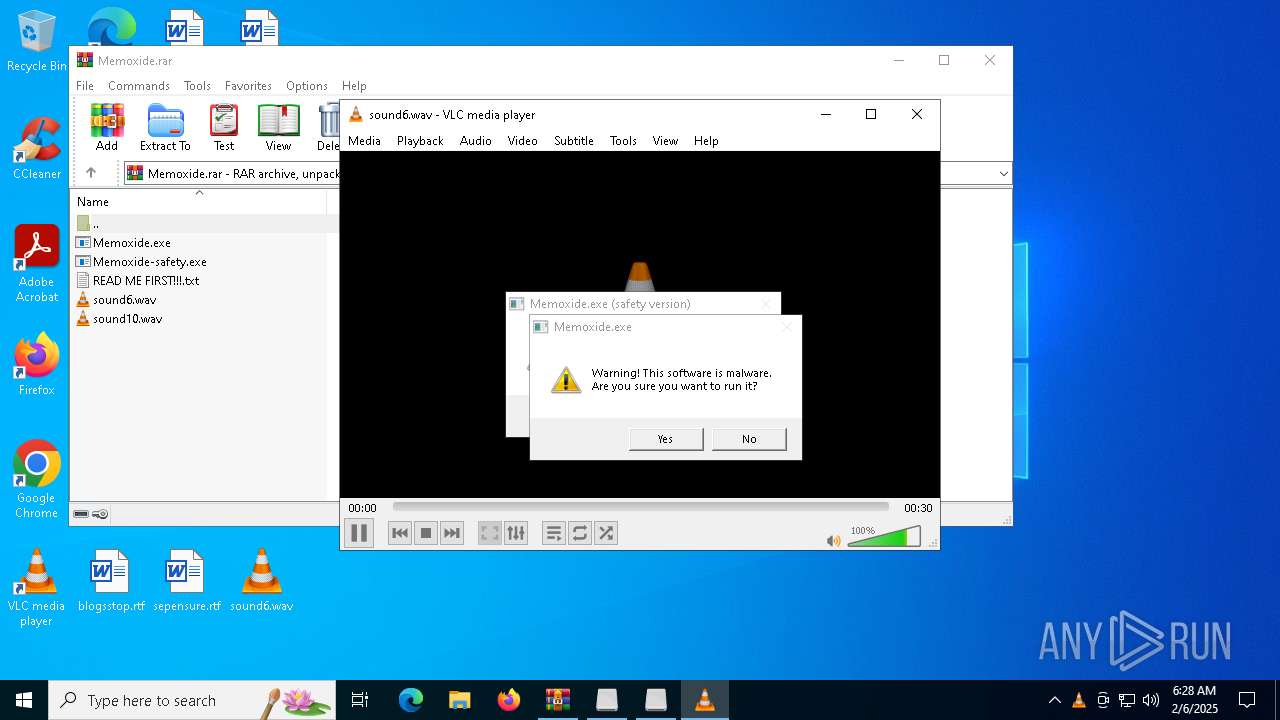Adjust the VLC volume slider
The height and width of the screenshot is (720, 1280).
click(x=884, y=538)
